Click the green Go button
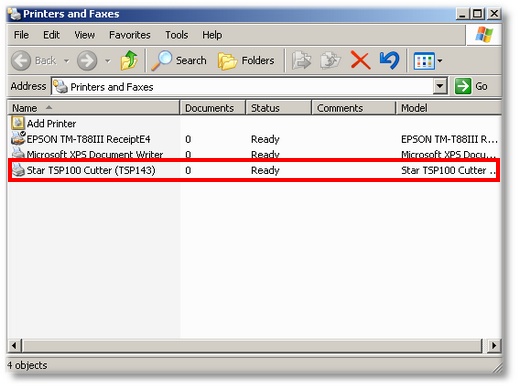The height and width of the screenshot is (390, 520). (x=471, y=87)
